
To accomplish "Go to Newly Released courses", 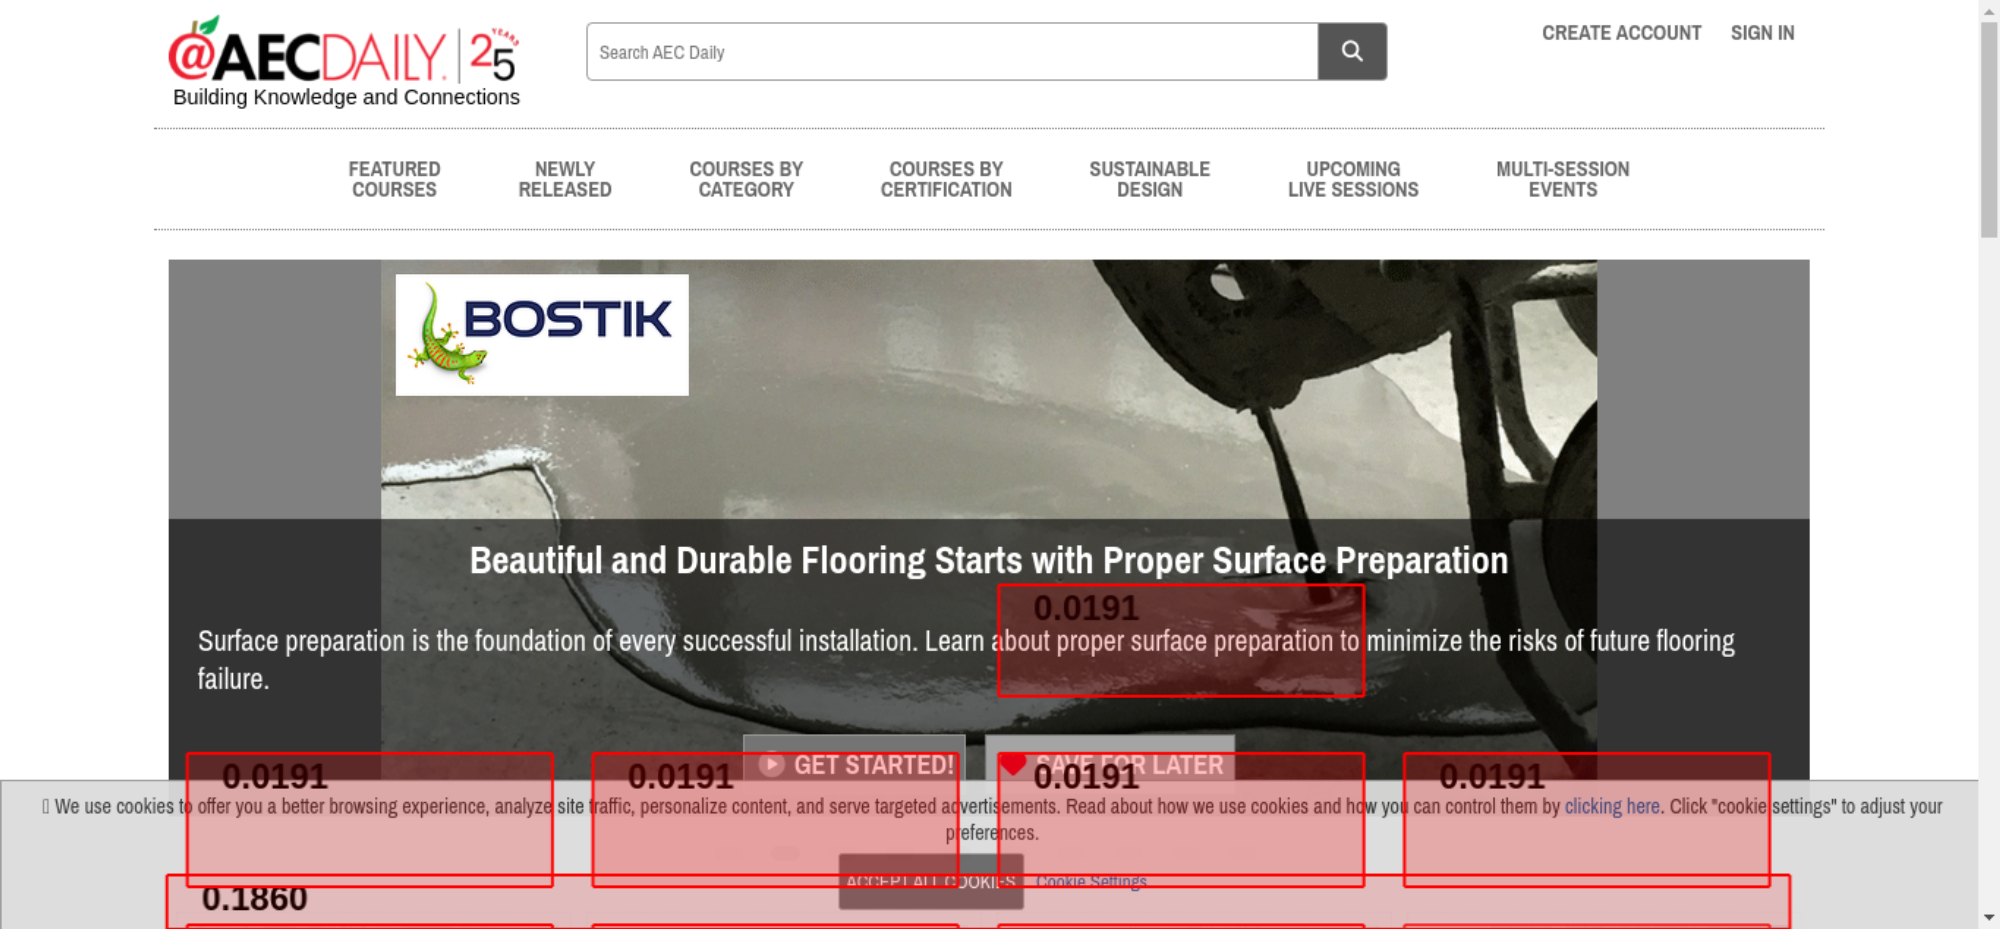I will click(x=565, y=180).
